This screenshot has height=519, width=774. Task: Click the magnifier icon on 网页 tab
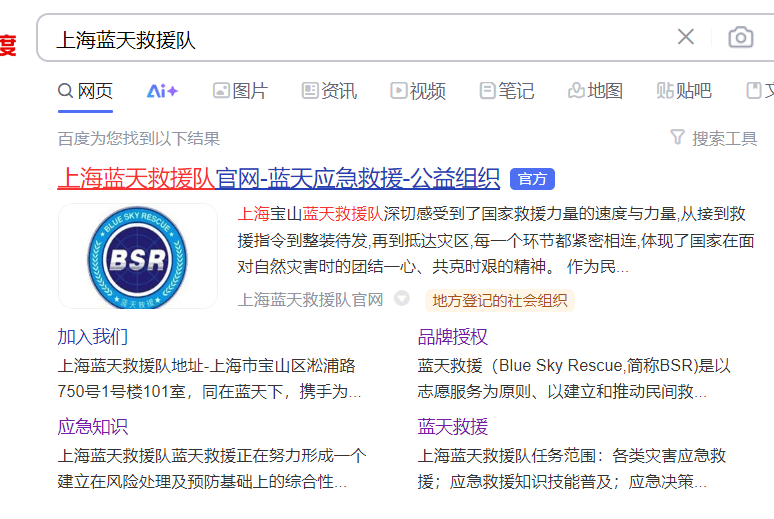pyautogui.click(x=65, y=90)
